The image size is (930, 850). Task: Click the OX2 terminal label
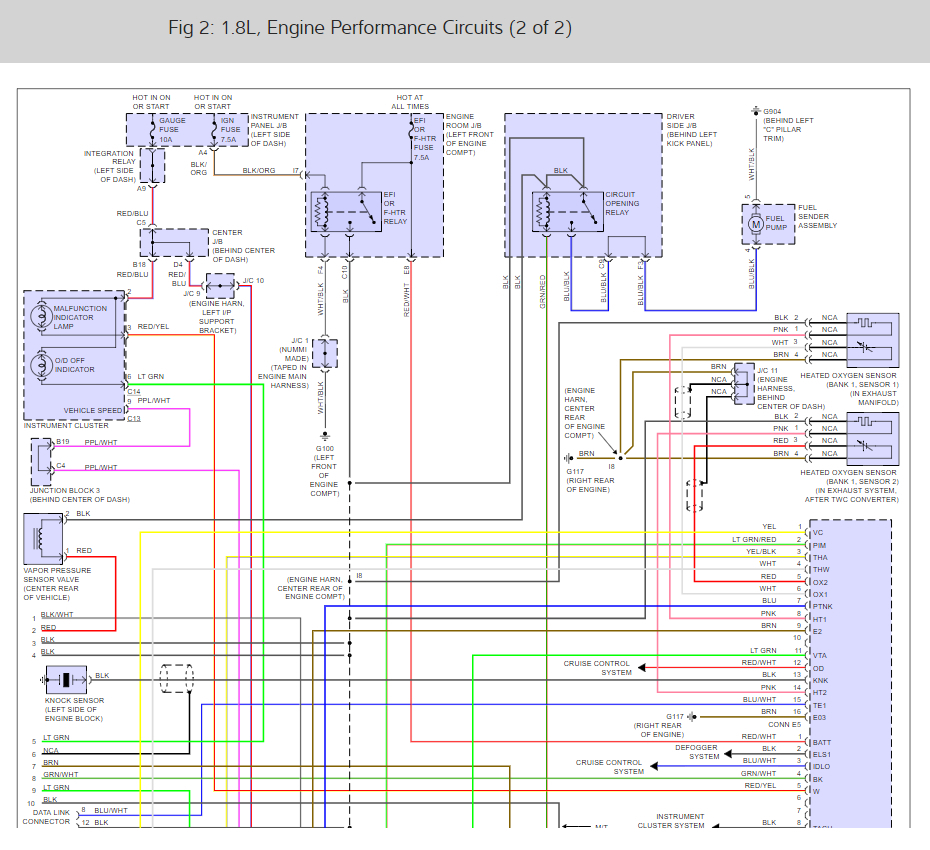click(x=820, y=582)
